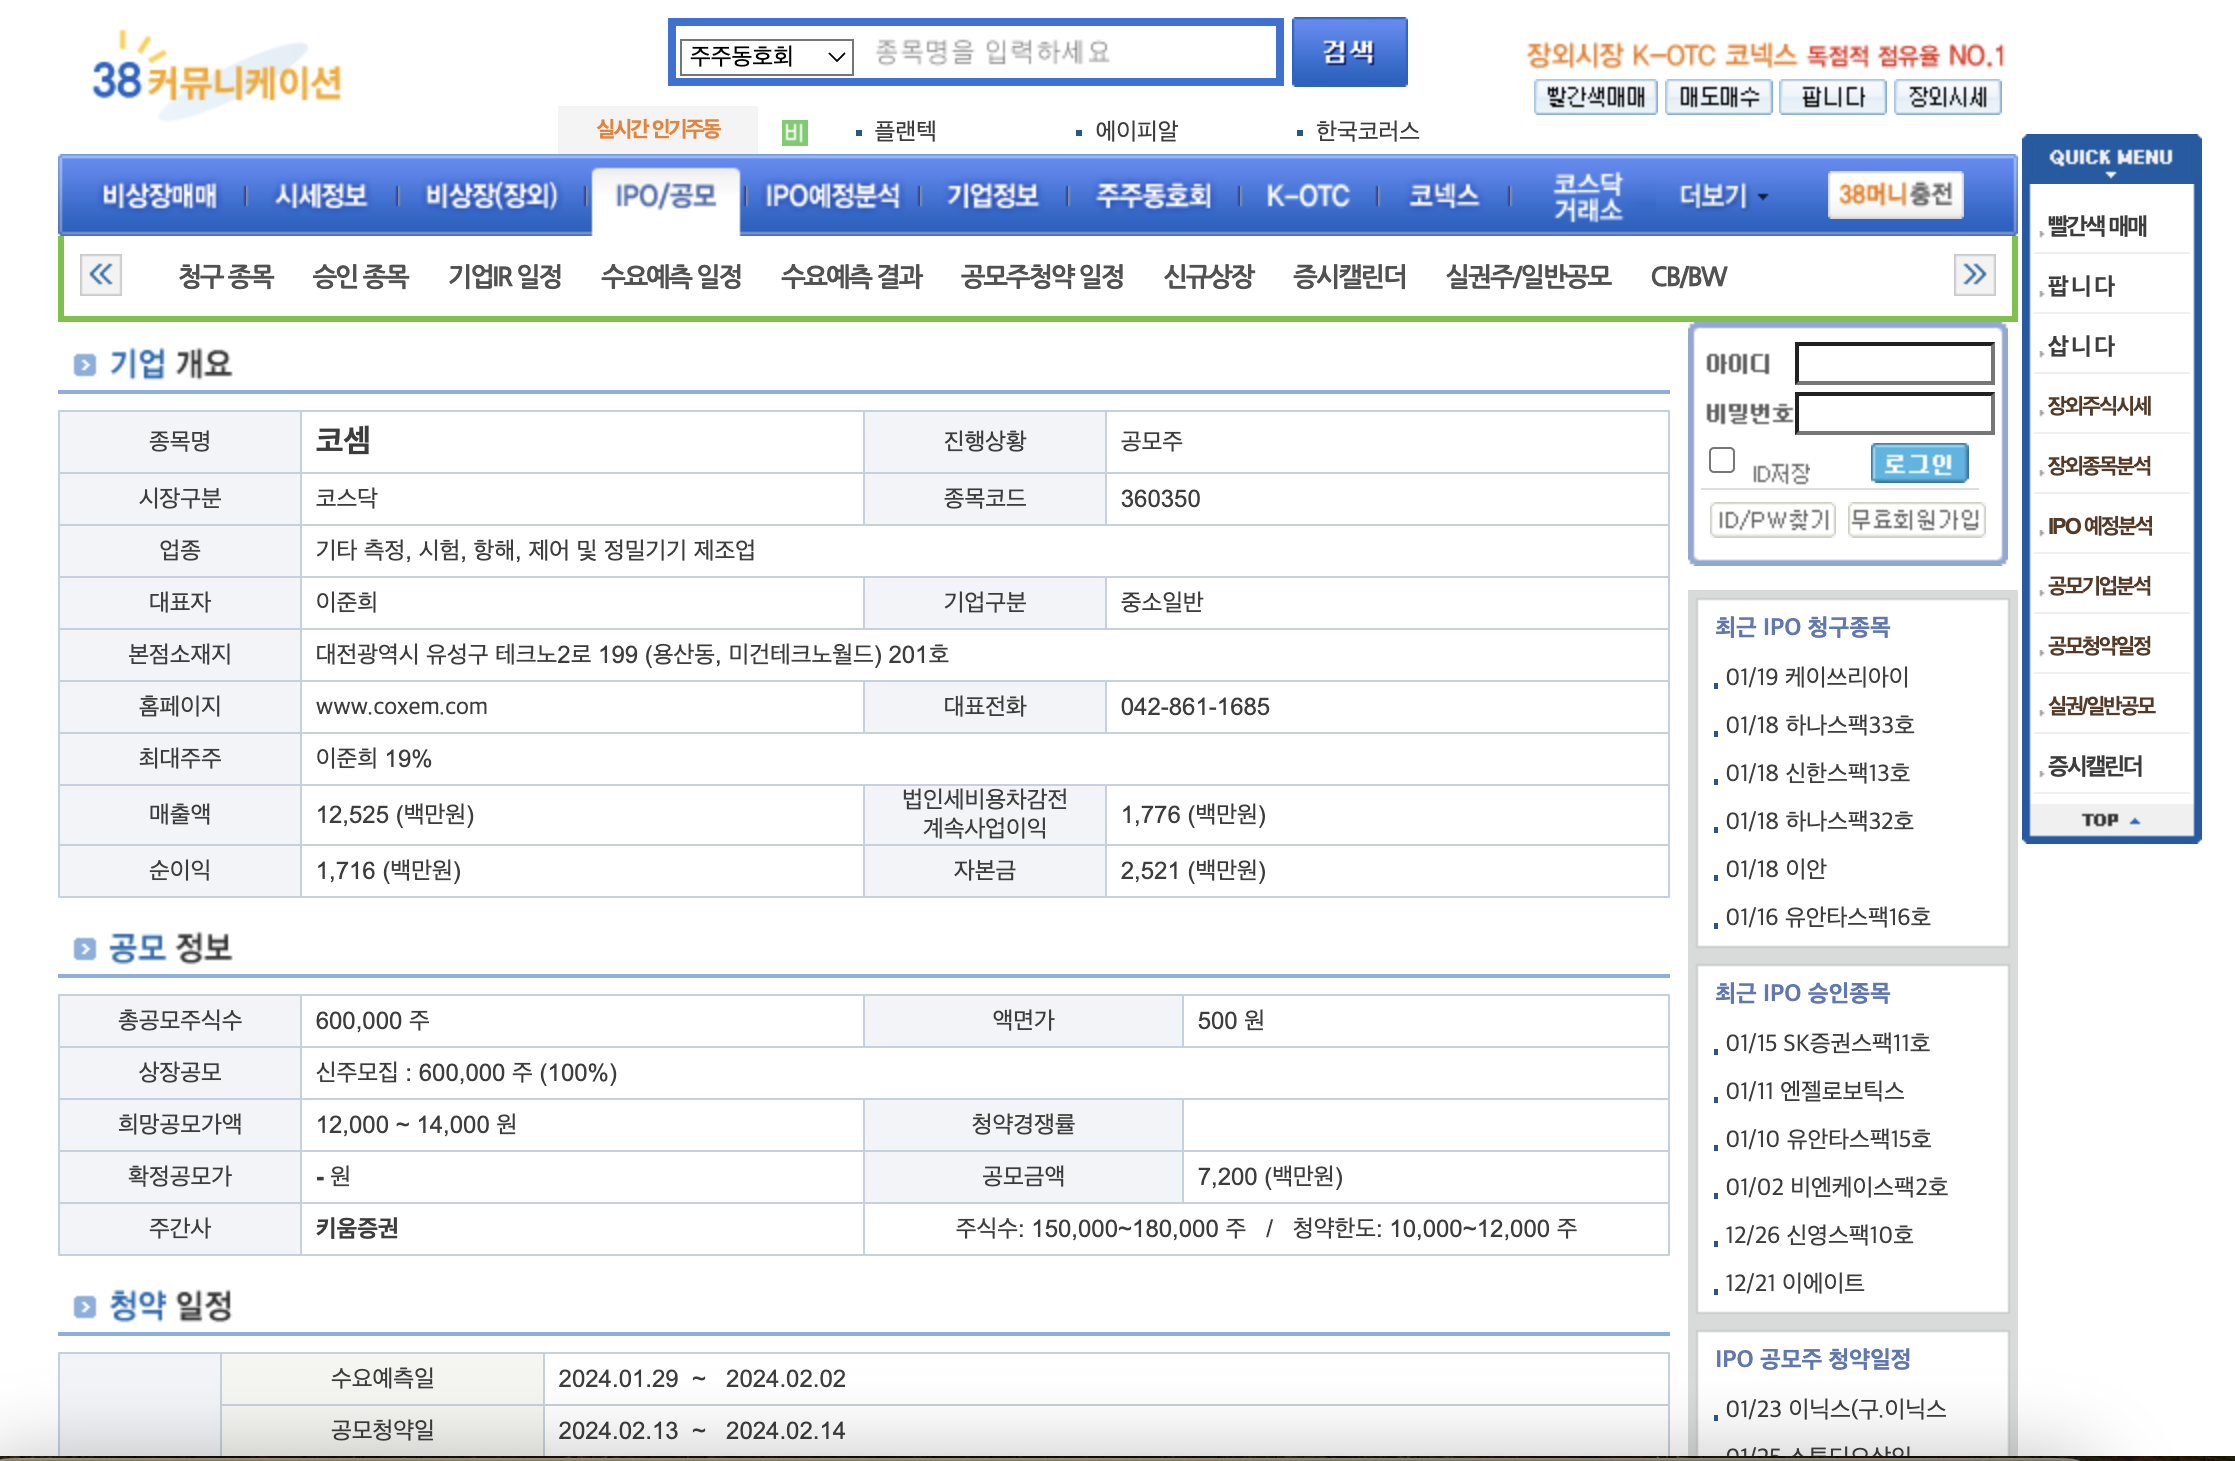Open the www.coxem.com homepage link
Image resolution: width=2235 pixels, height=1461 pixels.
tap(402, 707)
